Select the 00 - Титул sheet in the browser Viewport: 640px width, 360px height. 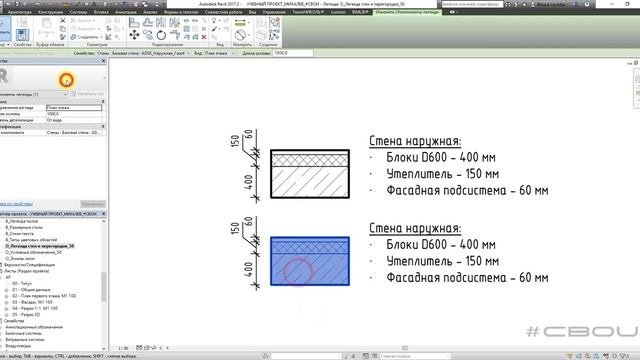(x=22, y=283)
